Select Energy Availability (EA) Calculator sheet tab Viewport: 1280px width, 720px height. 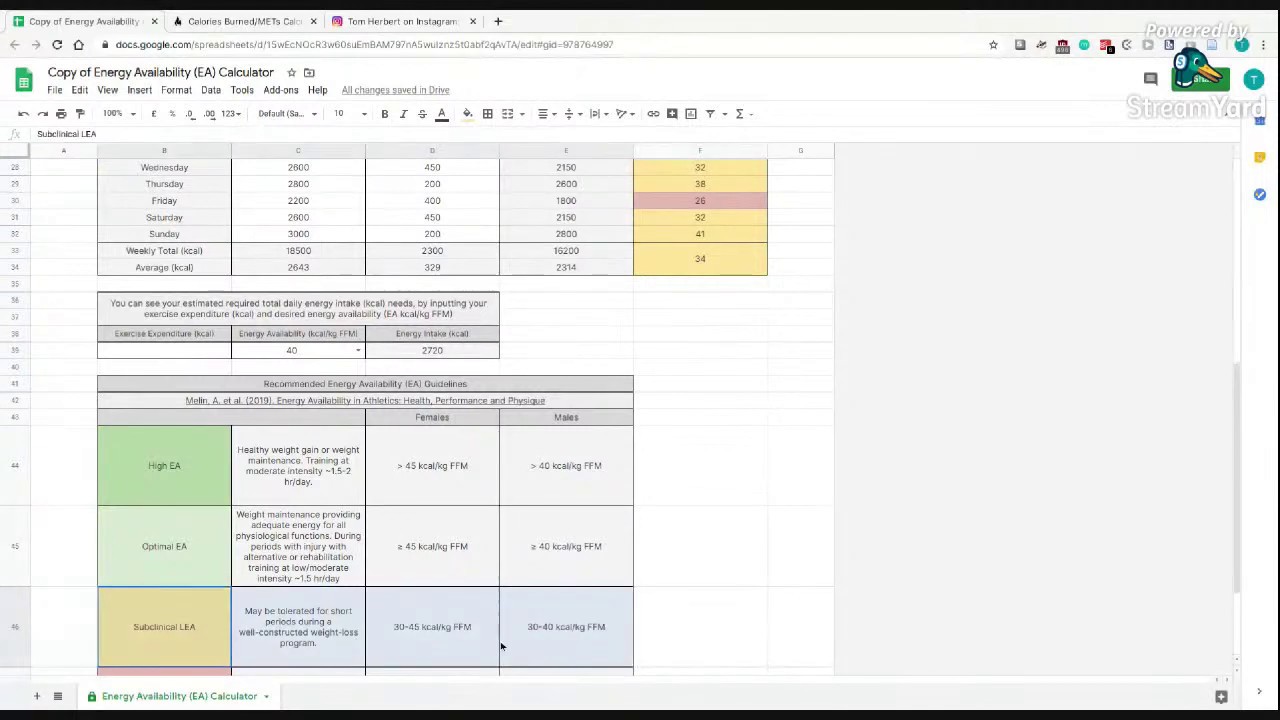pos(178,696)
